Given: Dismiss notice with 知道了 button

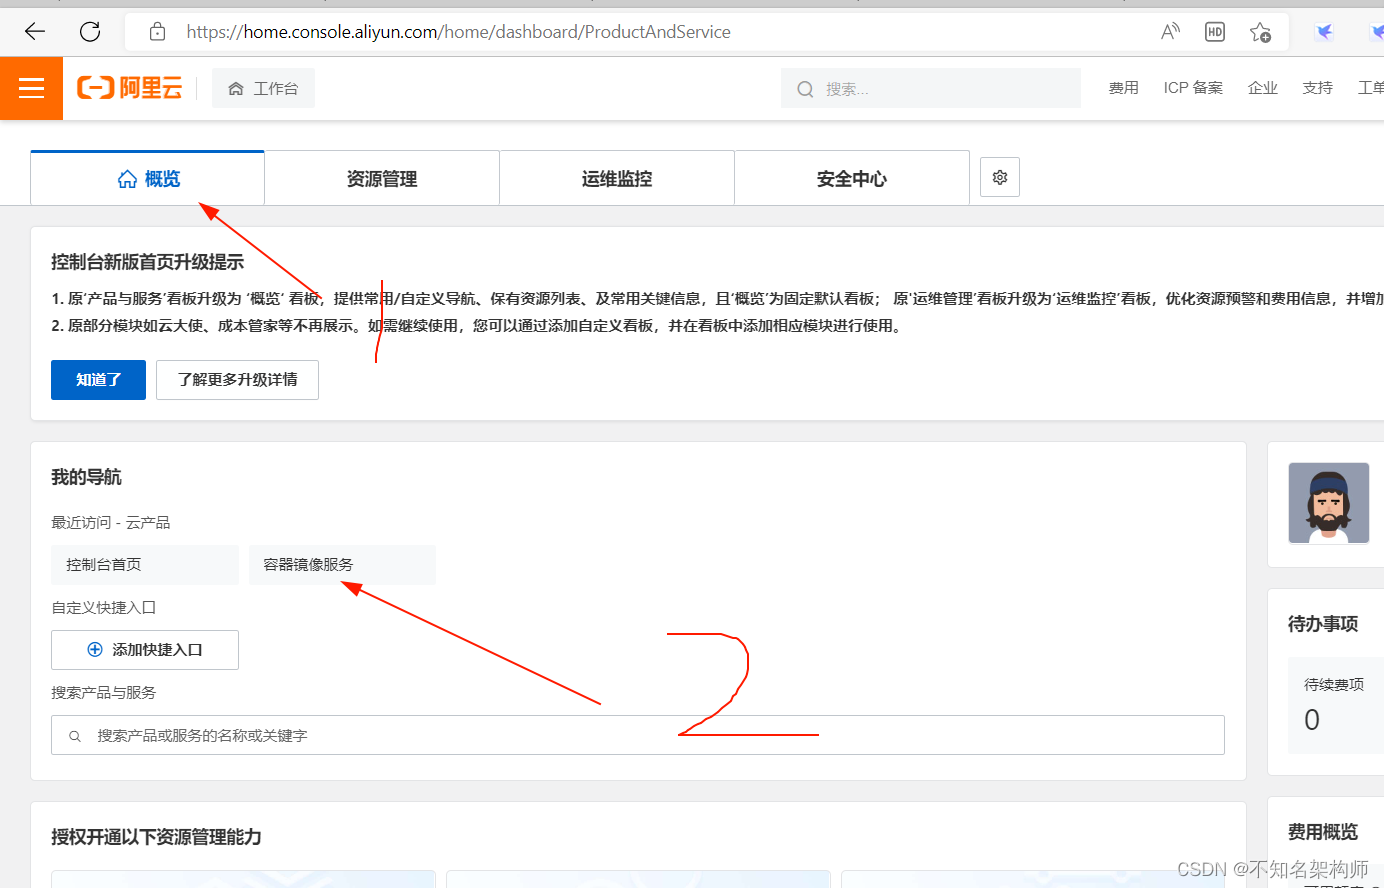Looking at the screenshot, I should tap(98, 380).
